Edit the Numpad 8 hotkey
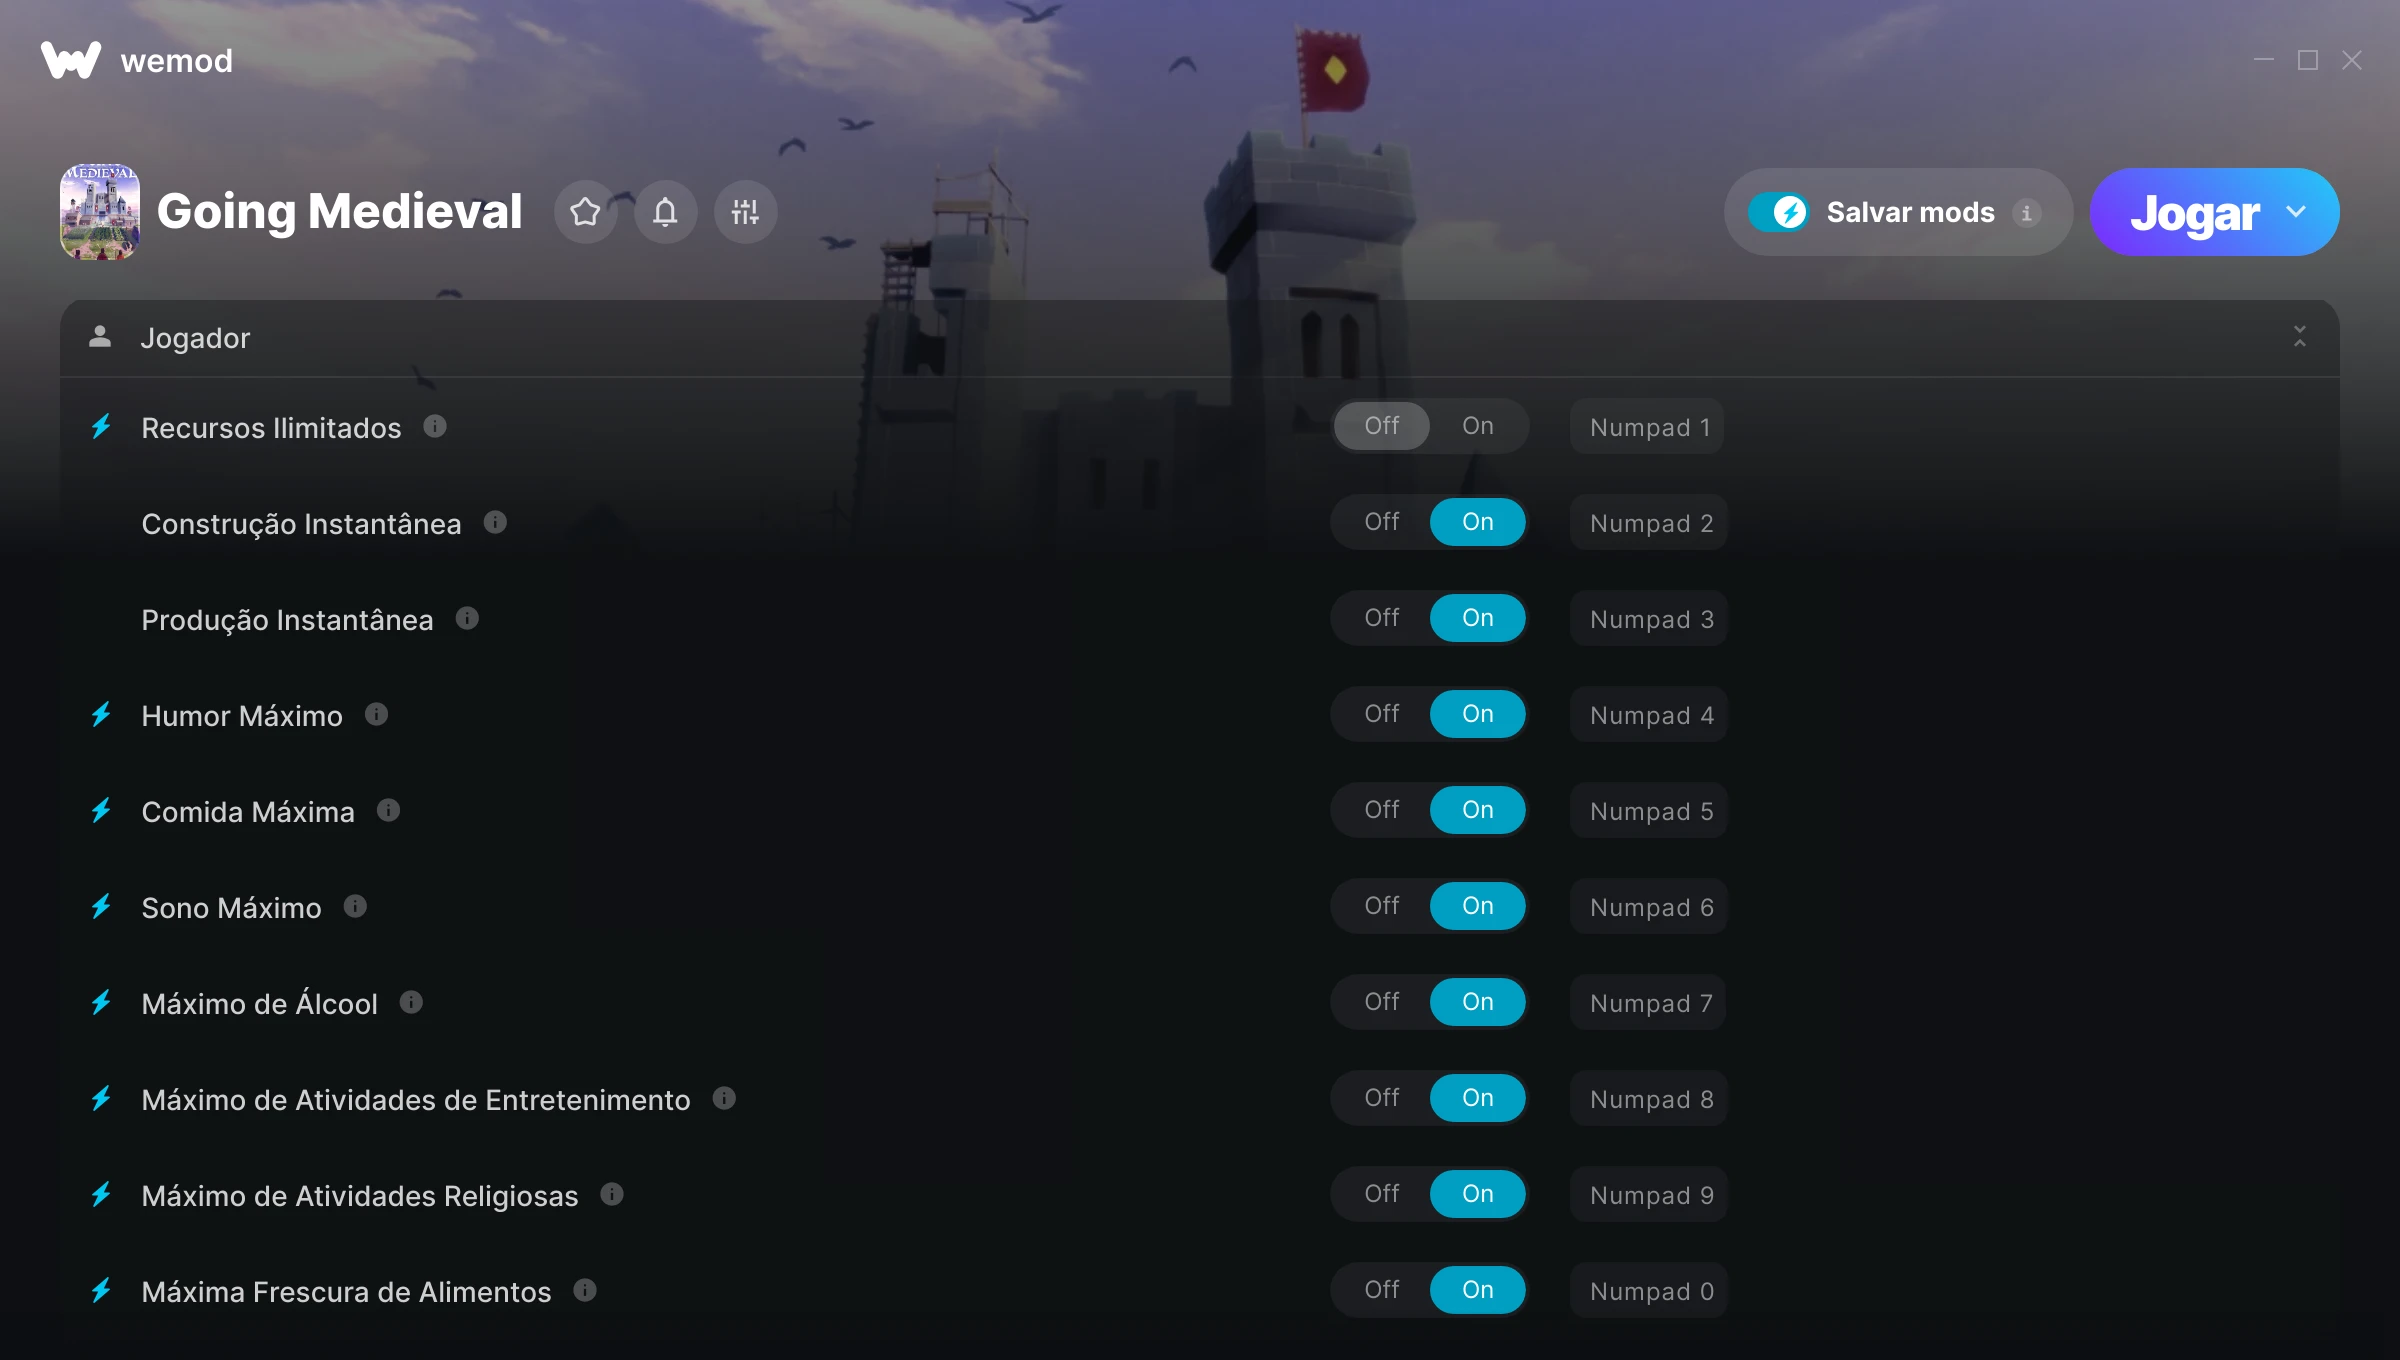Screen dimensions: 2400x1360 [1650, 1099]
